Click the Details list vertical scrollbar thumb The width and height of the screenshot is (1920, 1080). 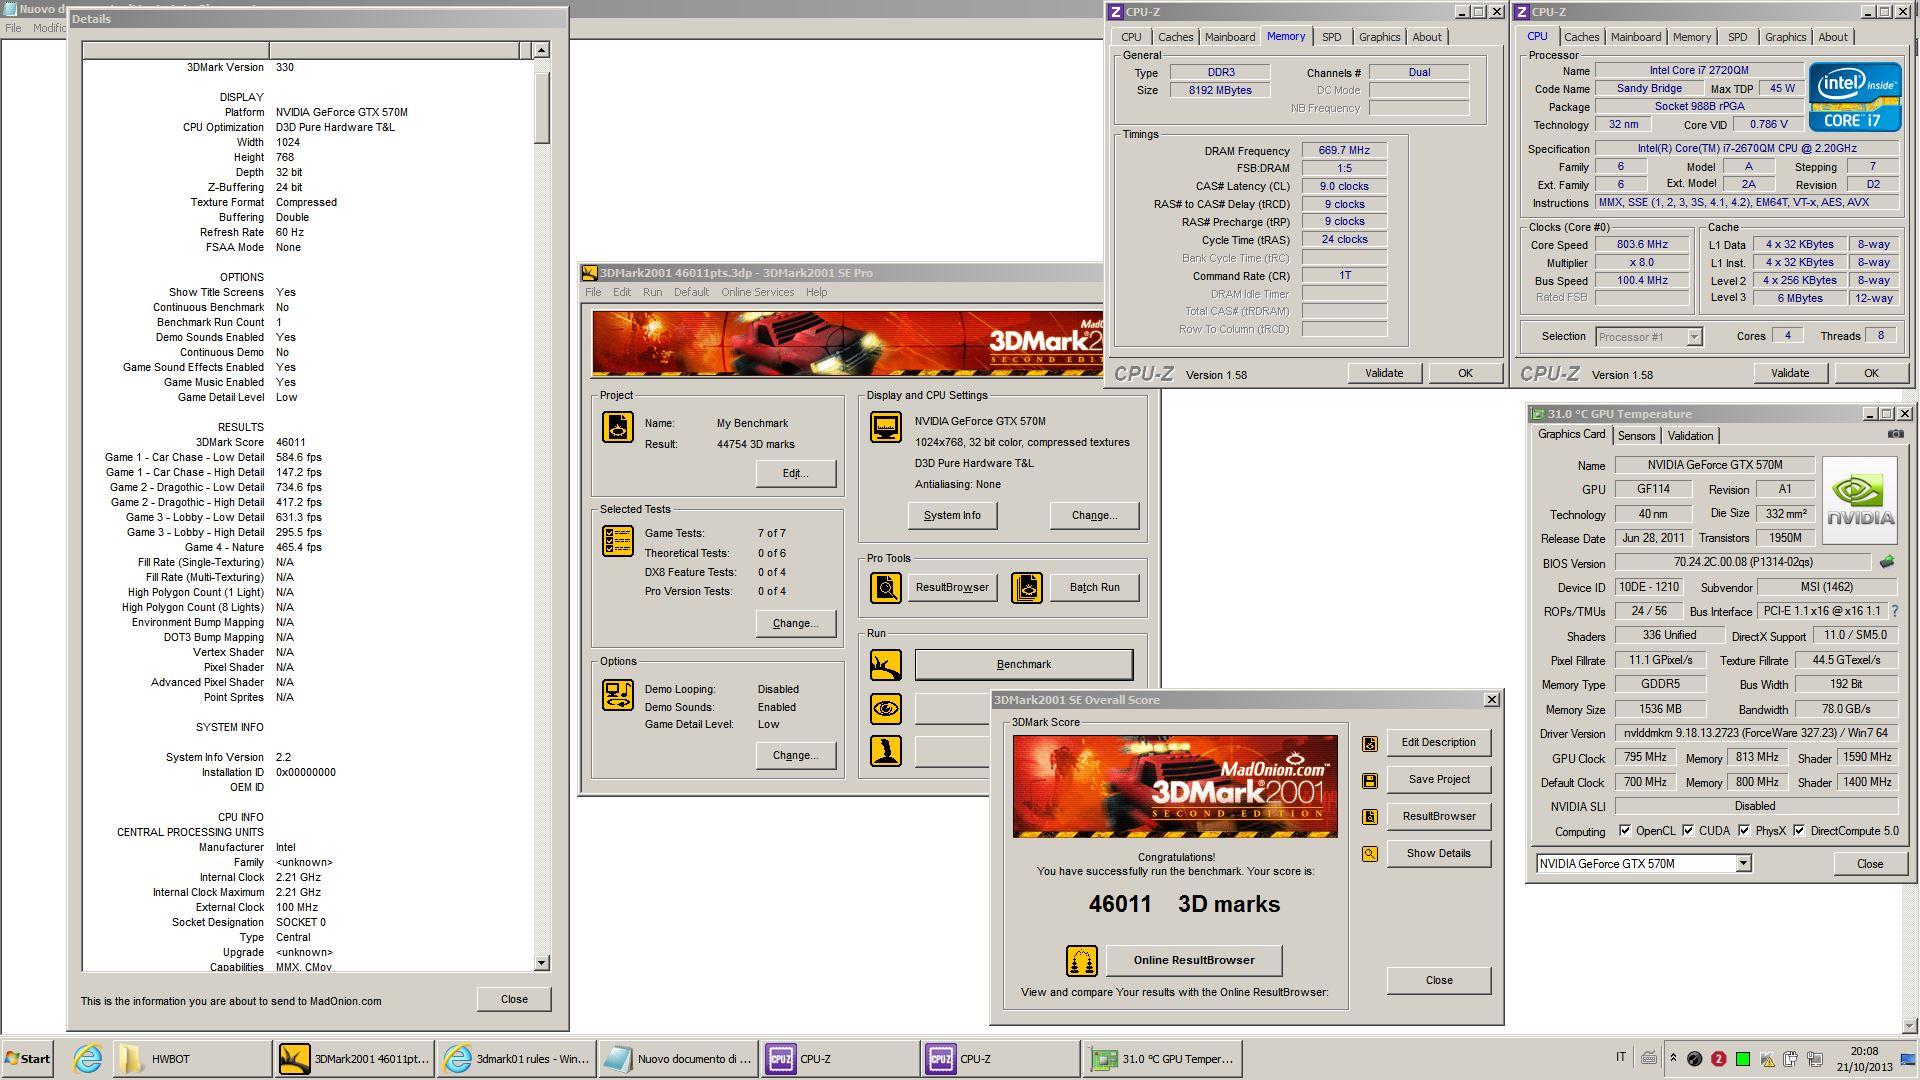(542, 108)
